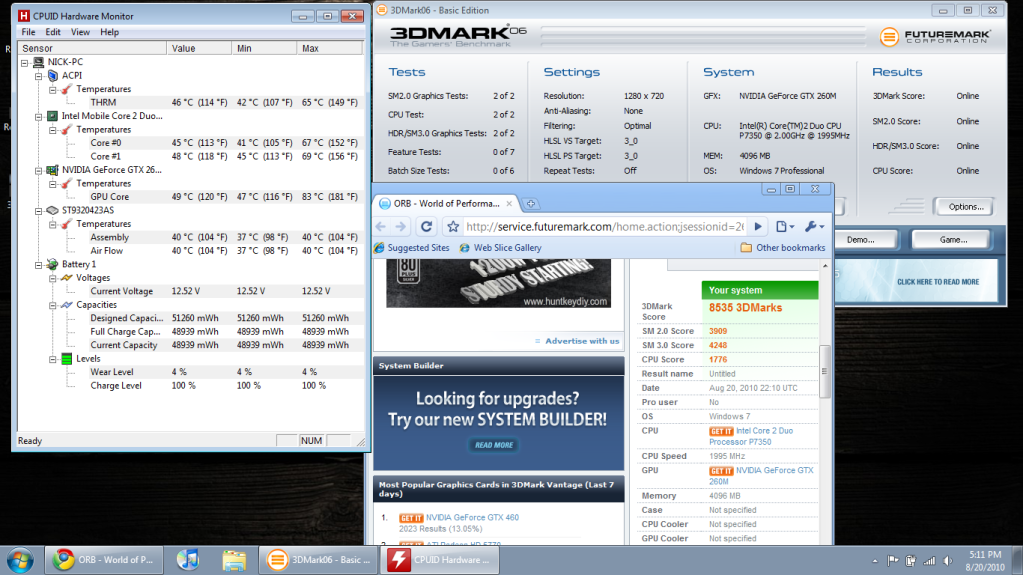Click the Options button in 3DMark06
The height and width of the screenshot is (575, 1023).
click(966, 207)
